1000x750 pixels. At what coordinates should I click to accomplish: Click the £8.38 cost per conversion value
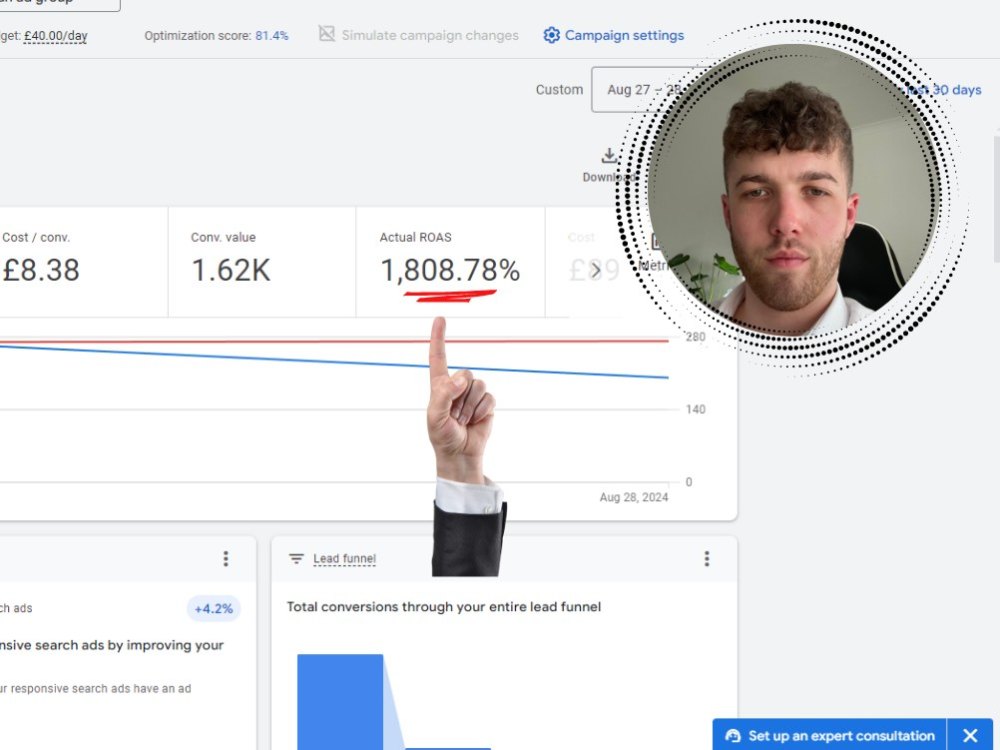click(41, 270)
